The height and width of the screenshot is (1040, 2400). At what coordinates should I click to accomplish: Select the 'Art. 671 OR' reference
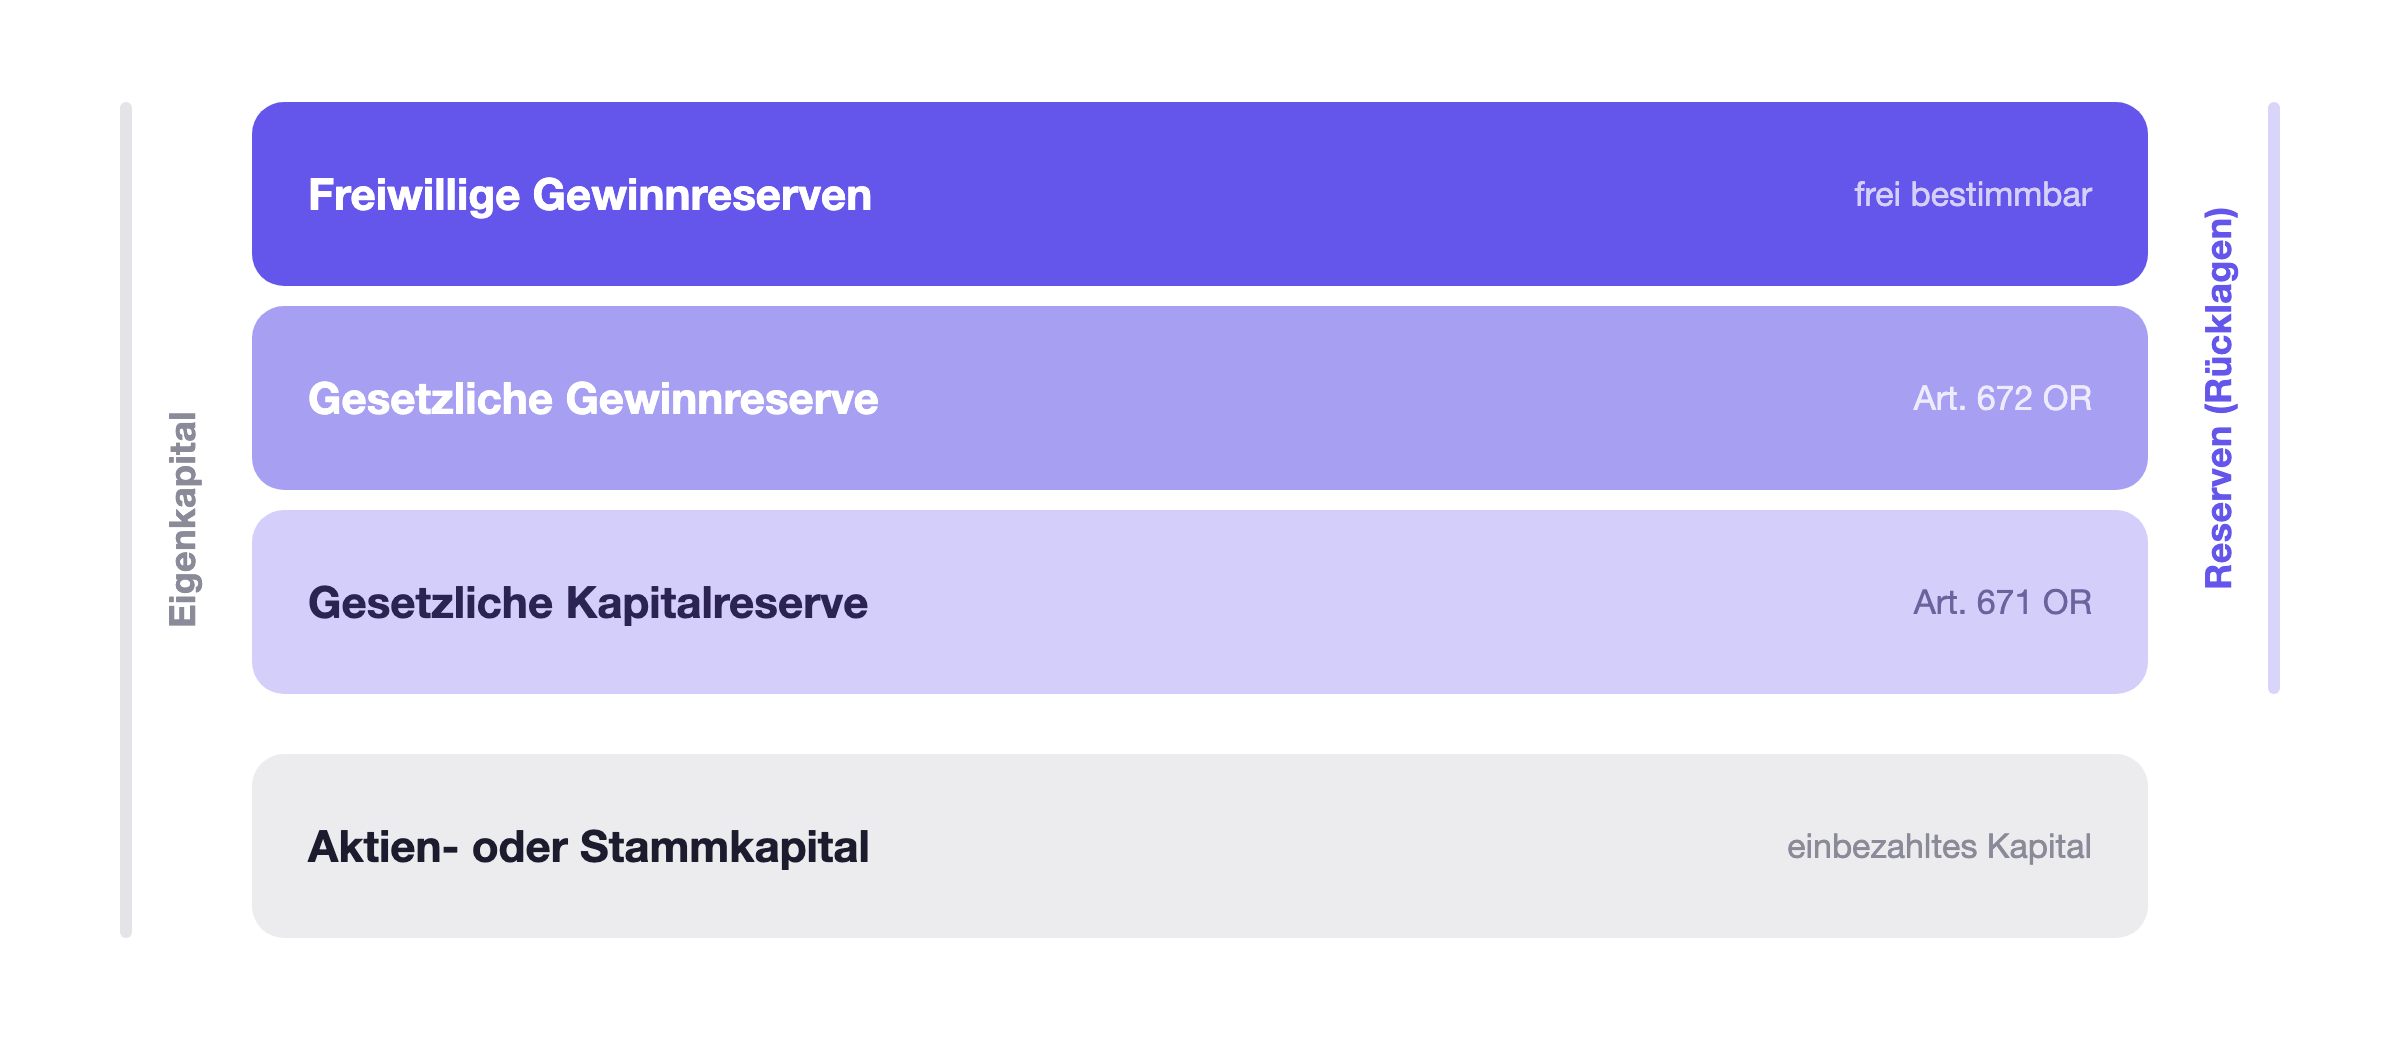pos(2002,602)
